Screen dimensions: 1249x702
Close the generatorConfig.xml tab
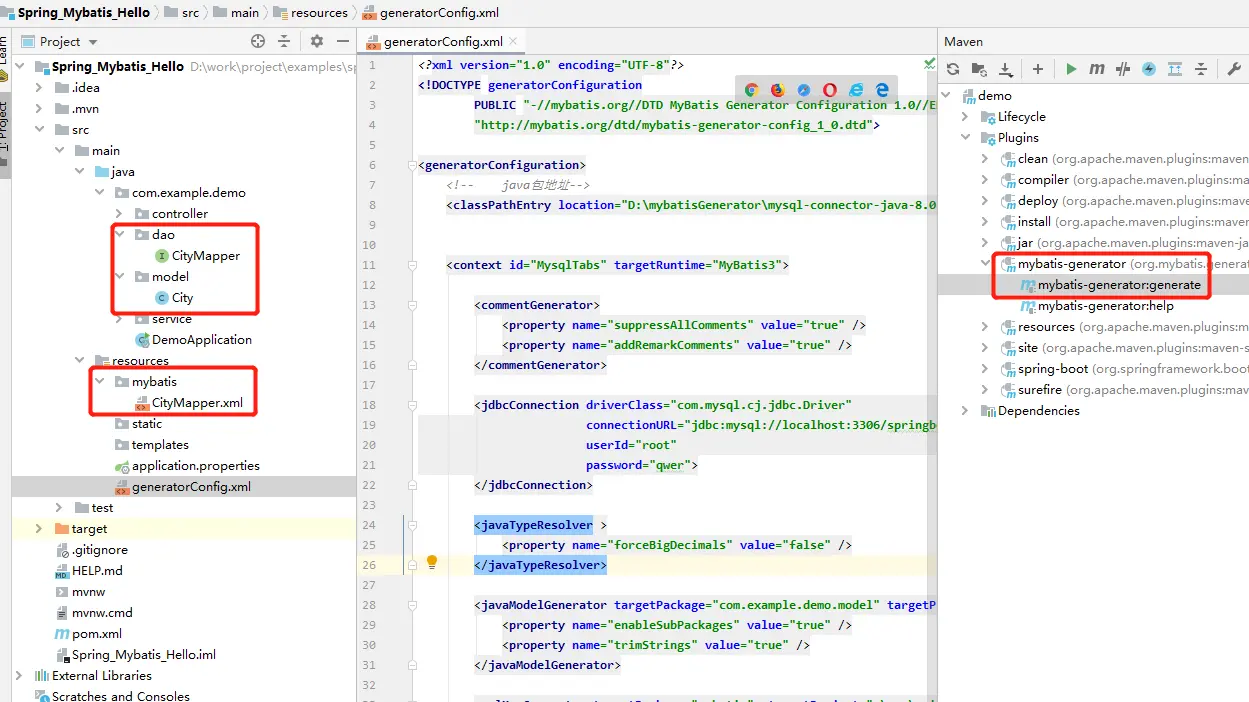pos(515,41)
